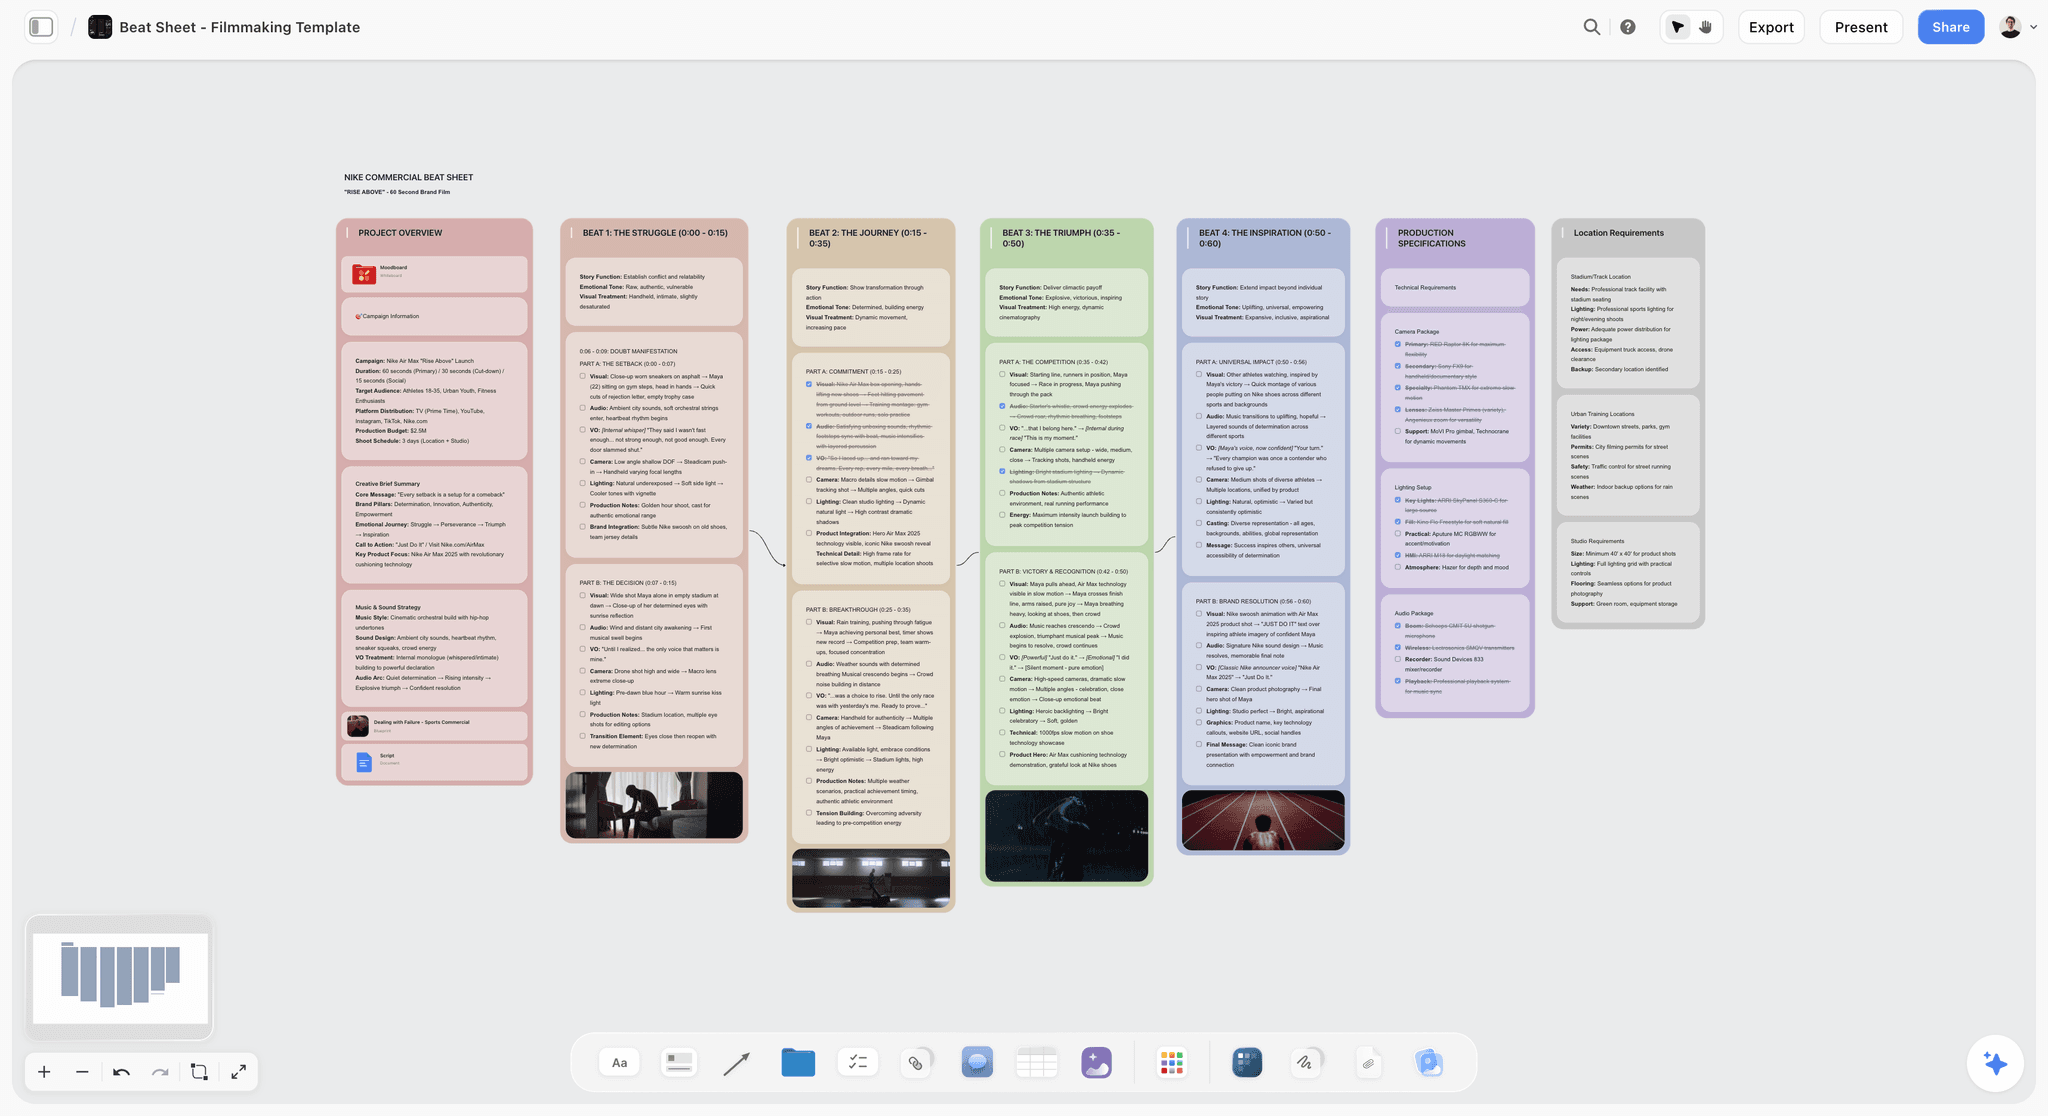The image size is (2048, 1116).
Task: Check the Atmosphere Hazer checkbox
Action: tap(1398, 567)
